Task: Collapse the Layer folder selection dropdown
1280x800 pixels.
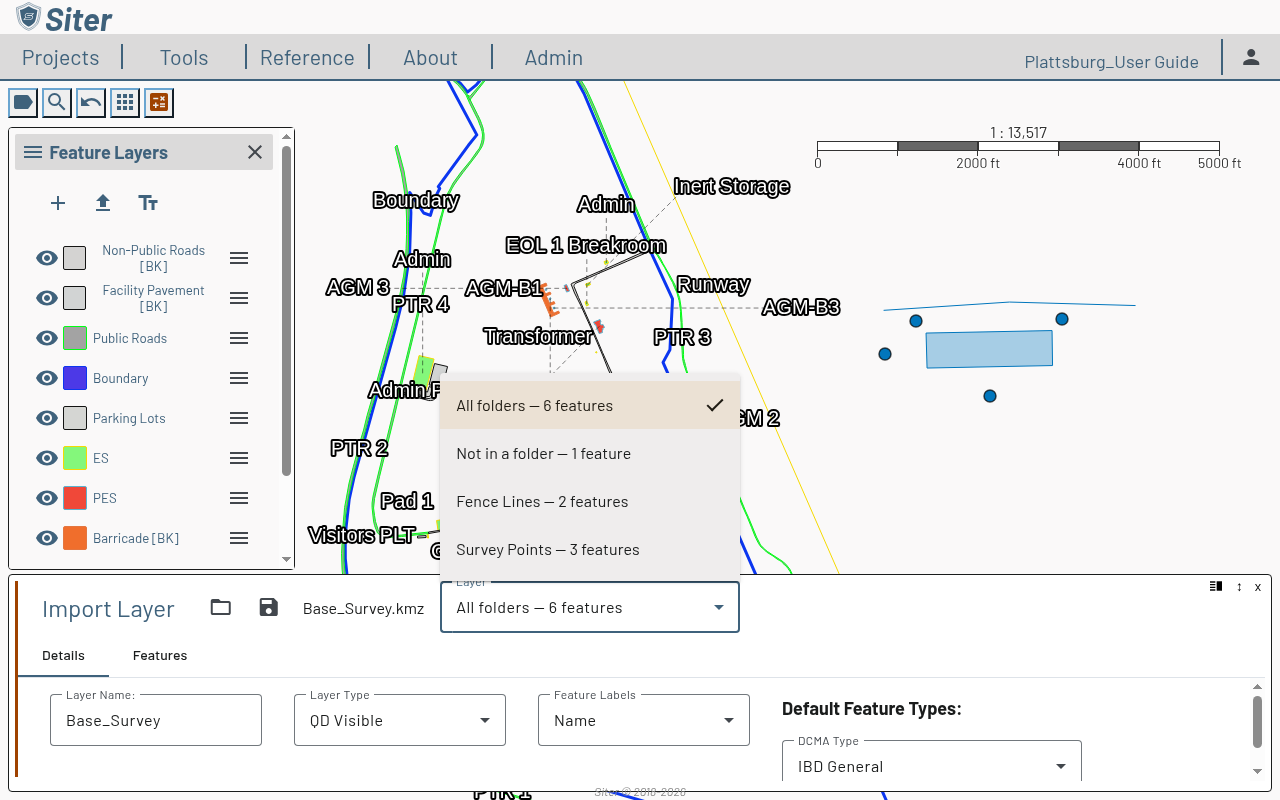Action: click(590, 607)
